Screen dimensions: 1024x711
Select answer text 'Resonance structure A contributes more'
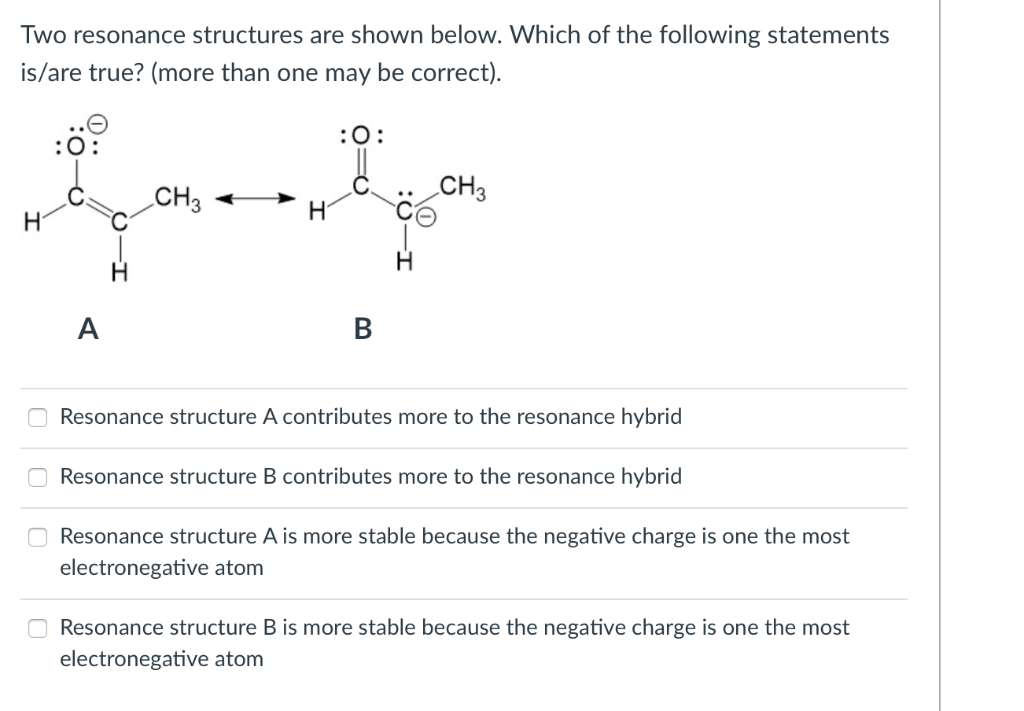tap(370, 417)
